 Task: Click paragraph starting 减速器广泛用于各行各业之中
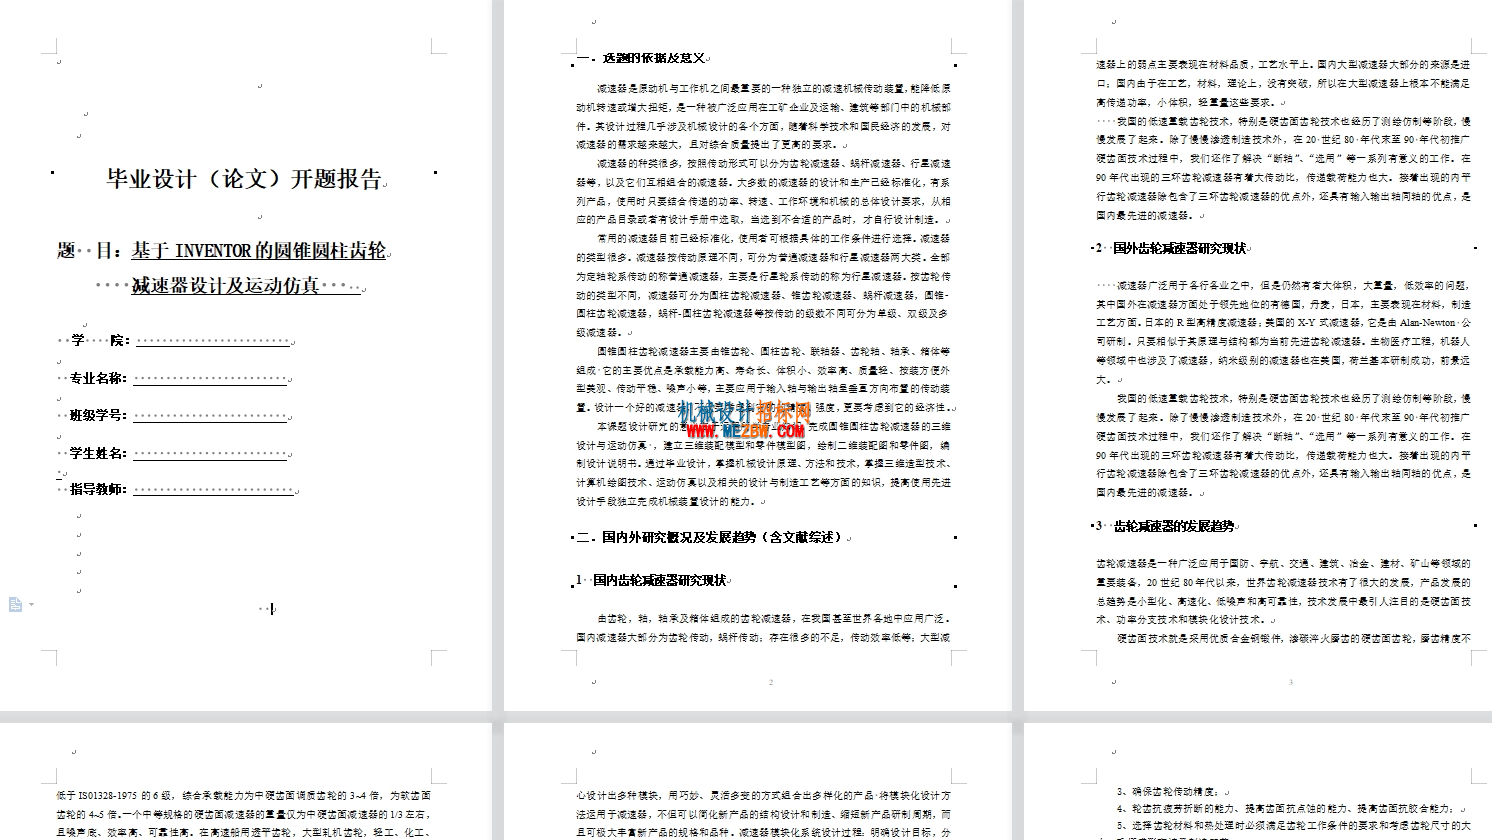tap(1283, 332)
